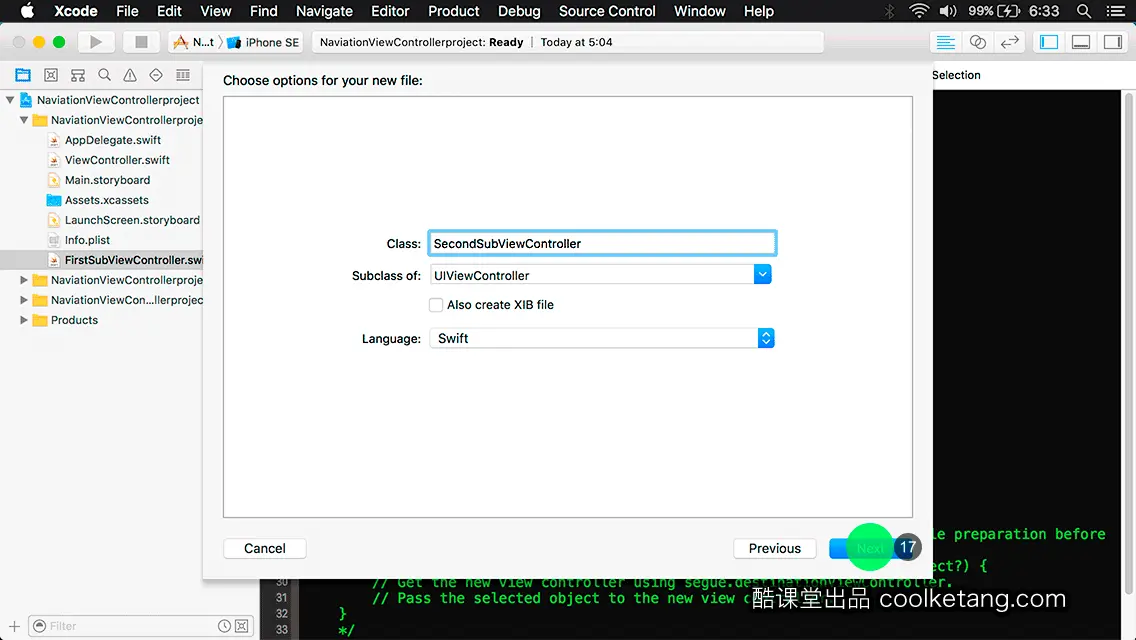Toggle the Debug area visibility

[1081, 42]
